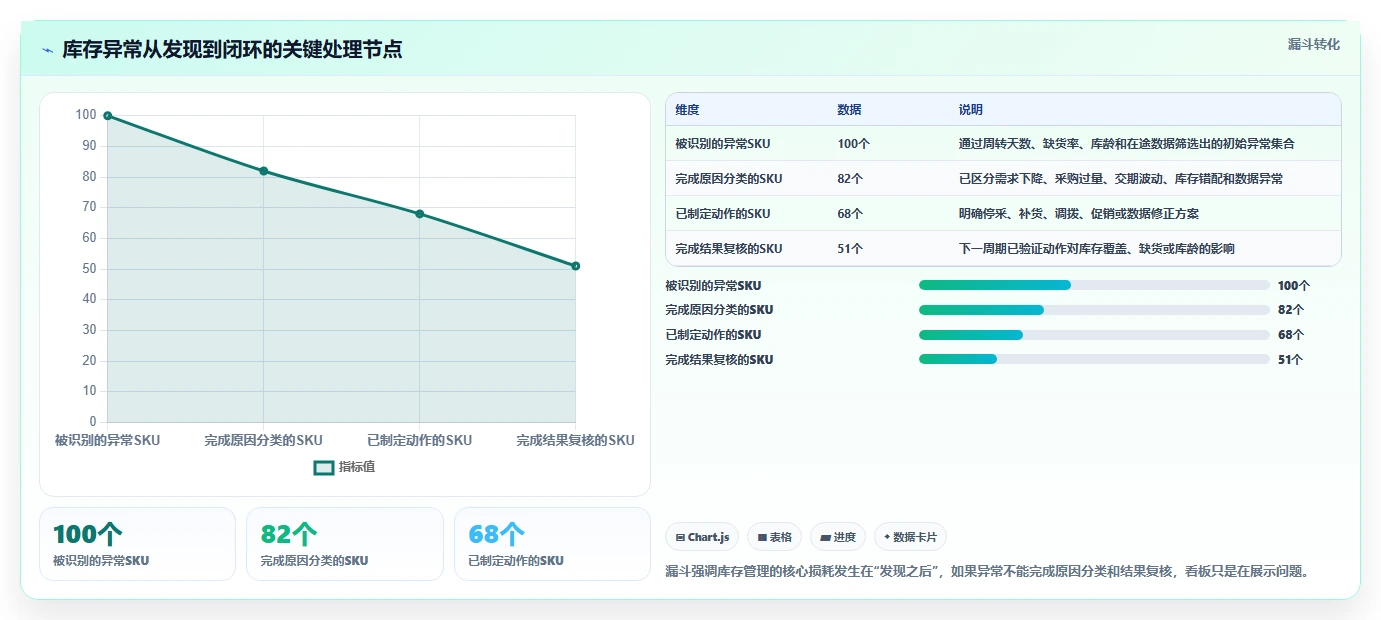The width and height of the screenshot is (1381, 620).
Task: Click the 完成原因分类的SKU x-axis label
Action: (x=263, y=441)
